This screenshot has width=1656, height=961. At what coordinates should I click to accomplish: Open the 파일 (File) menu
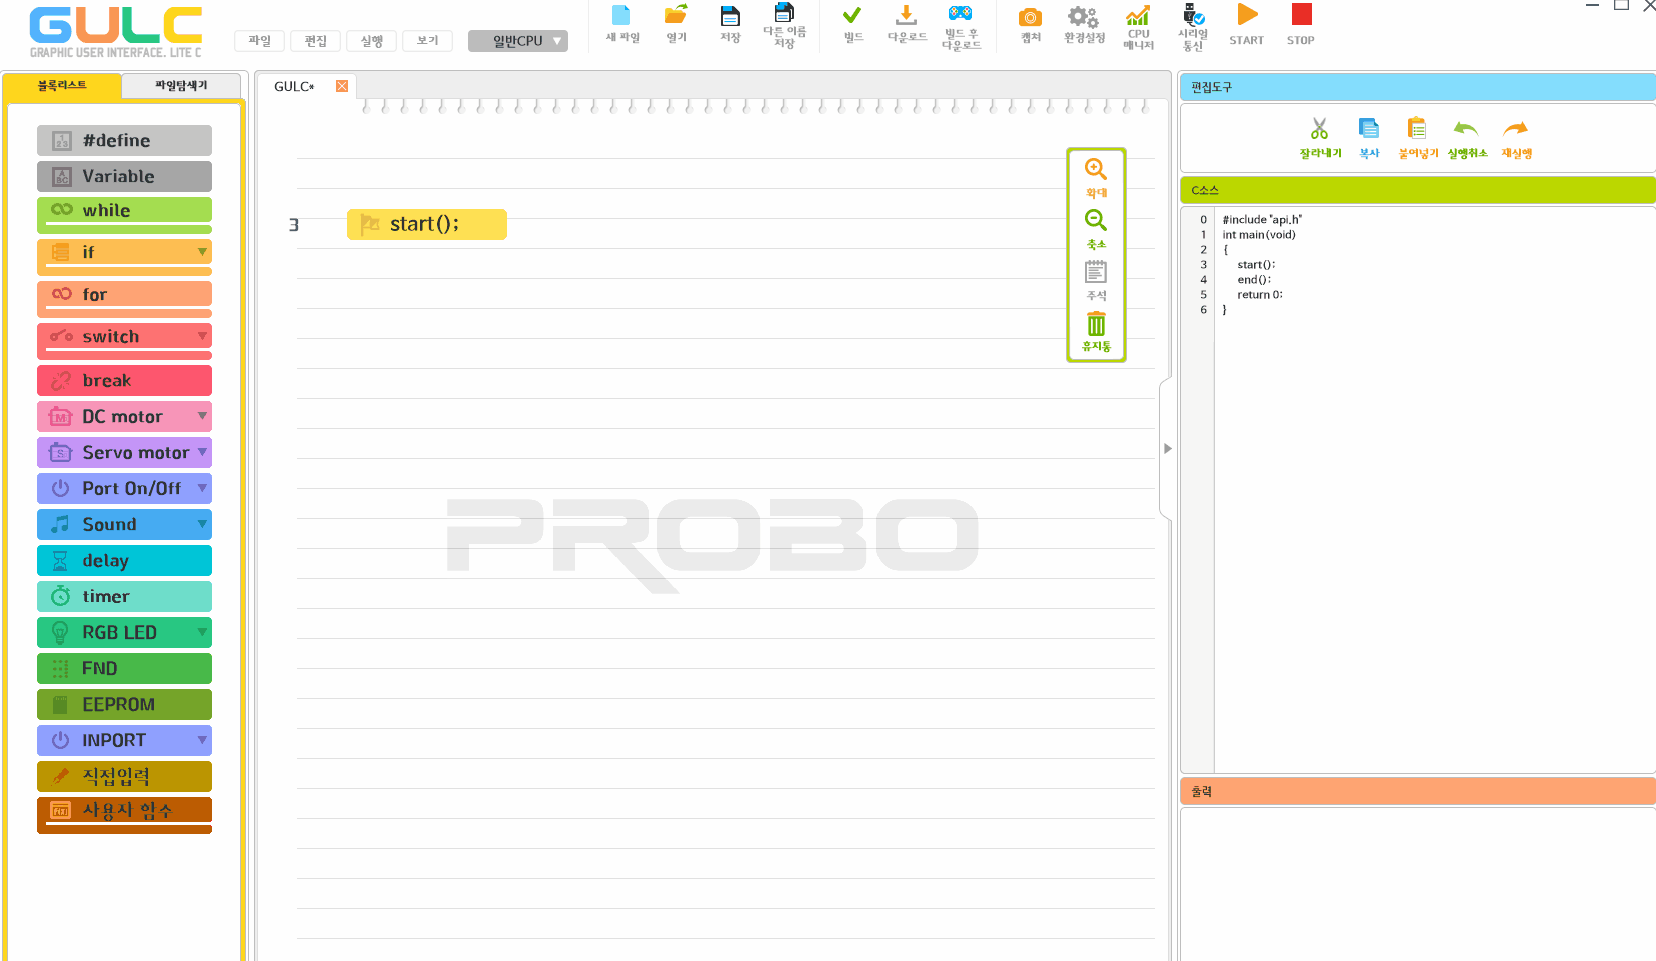point(260,41)
